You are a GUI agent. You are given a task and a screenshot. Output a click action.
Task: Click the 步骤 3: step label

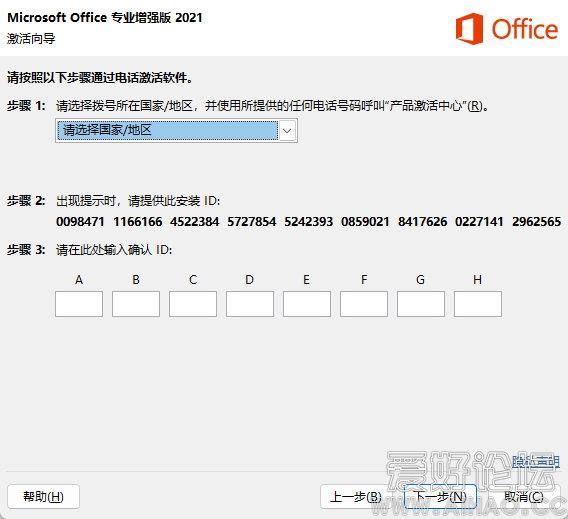[26, 250]
